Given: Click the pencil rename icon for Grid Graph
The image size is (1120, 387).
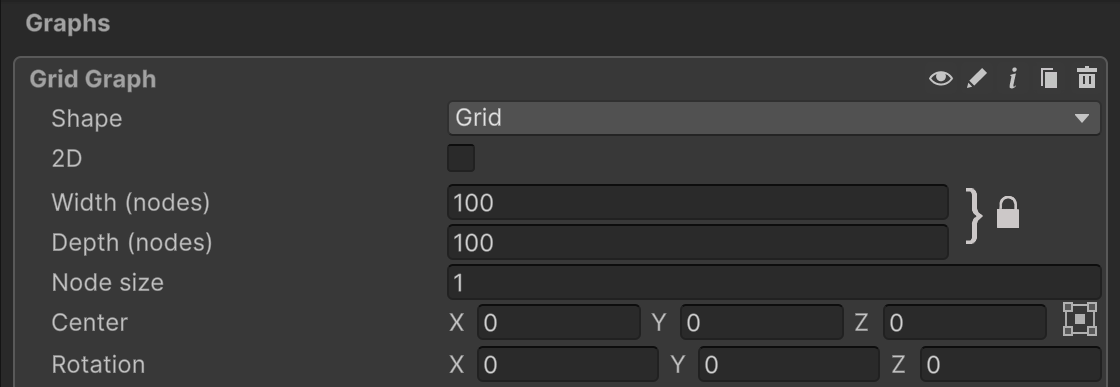Looking at the screenshot, I should point(976,78).
